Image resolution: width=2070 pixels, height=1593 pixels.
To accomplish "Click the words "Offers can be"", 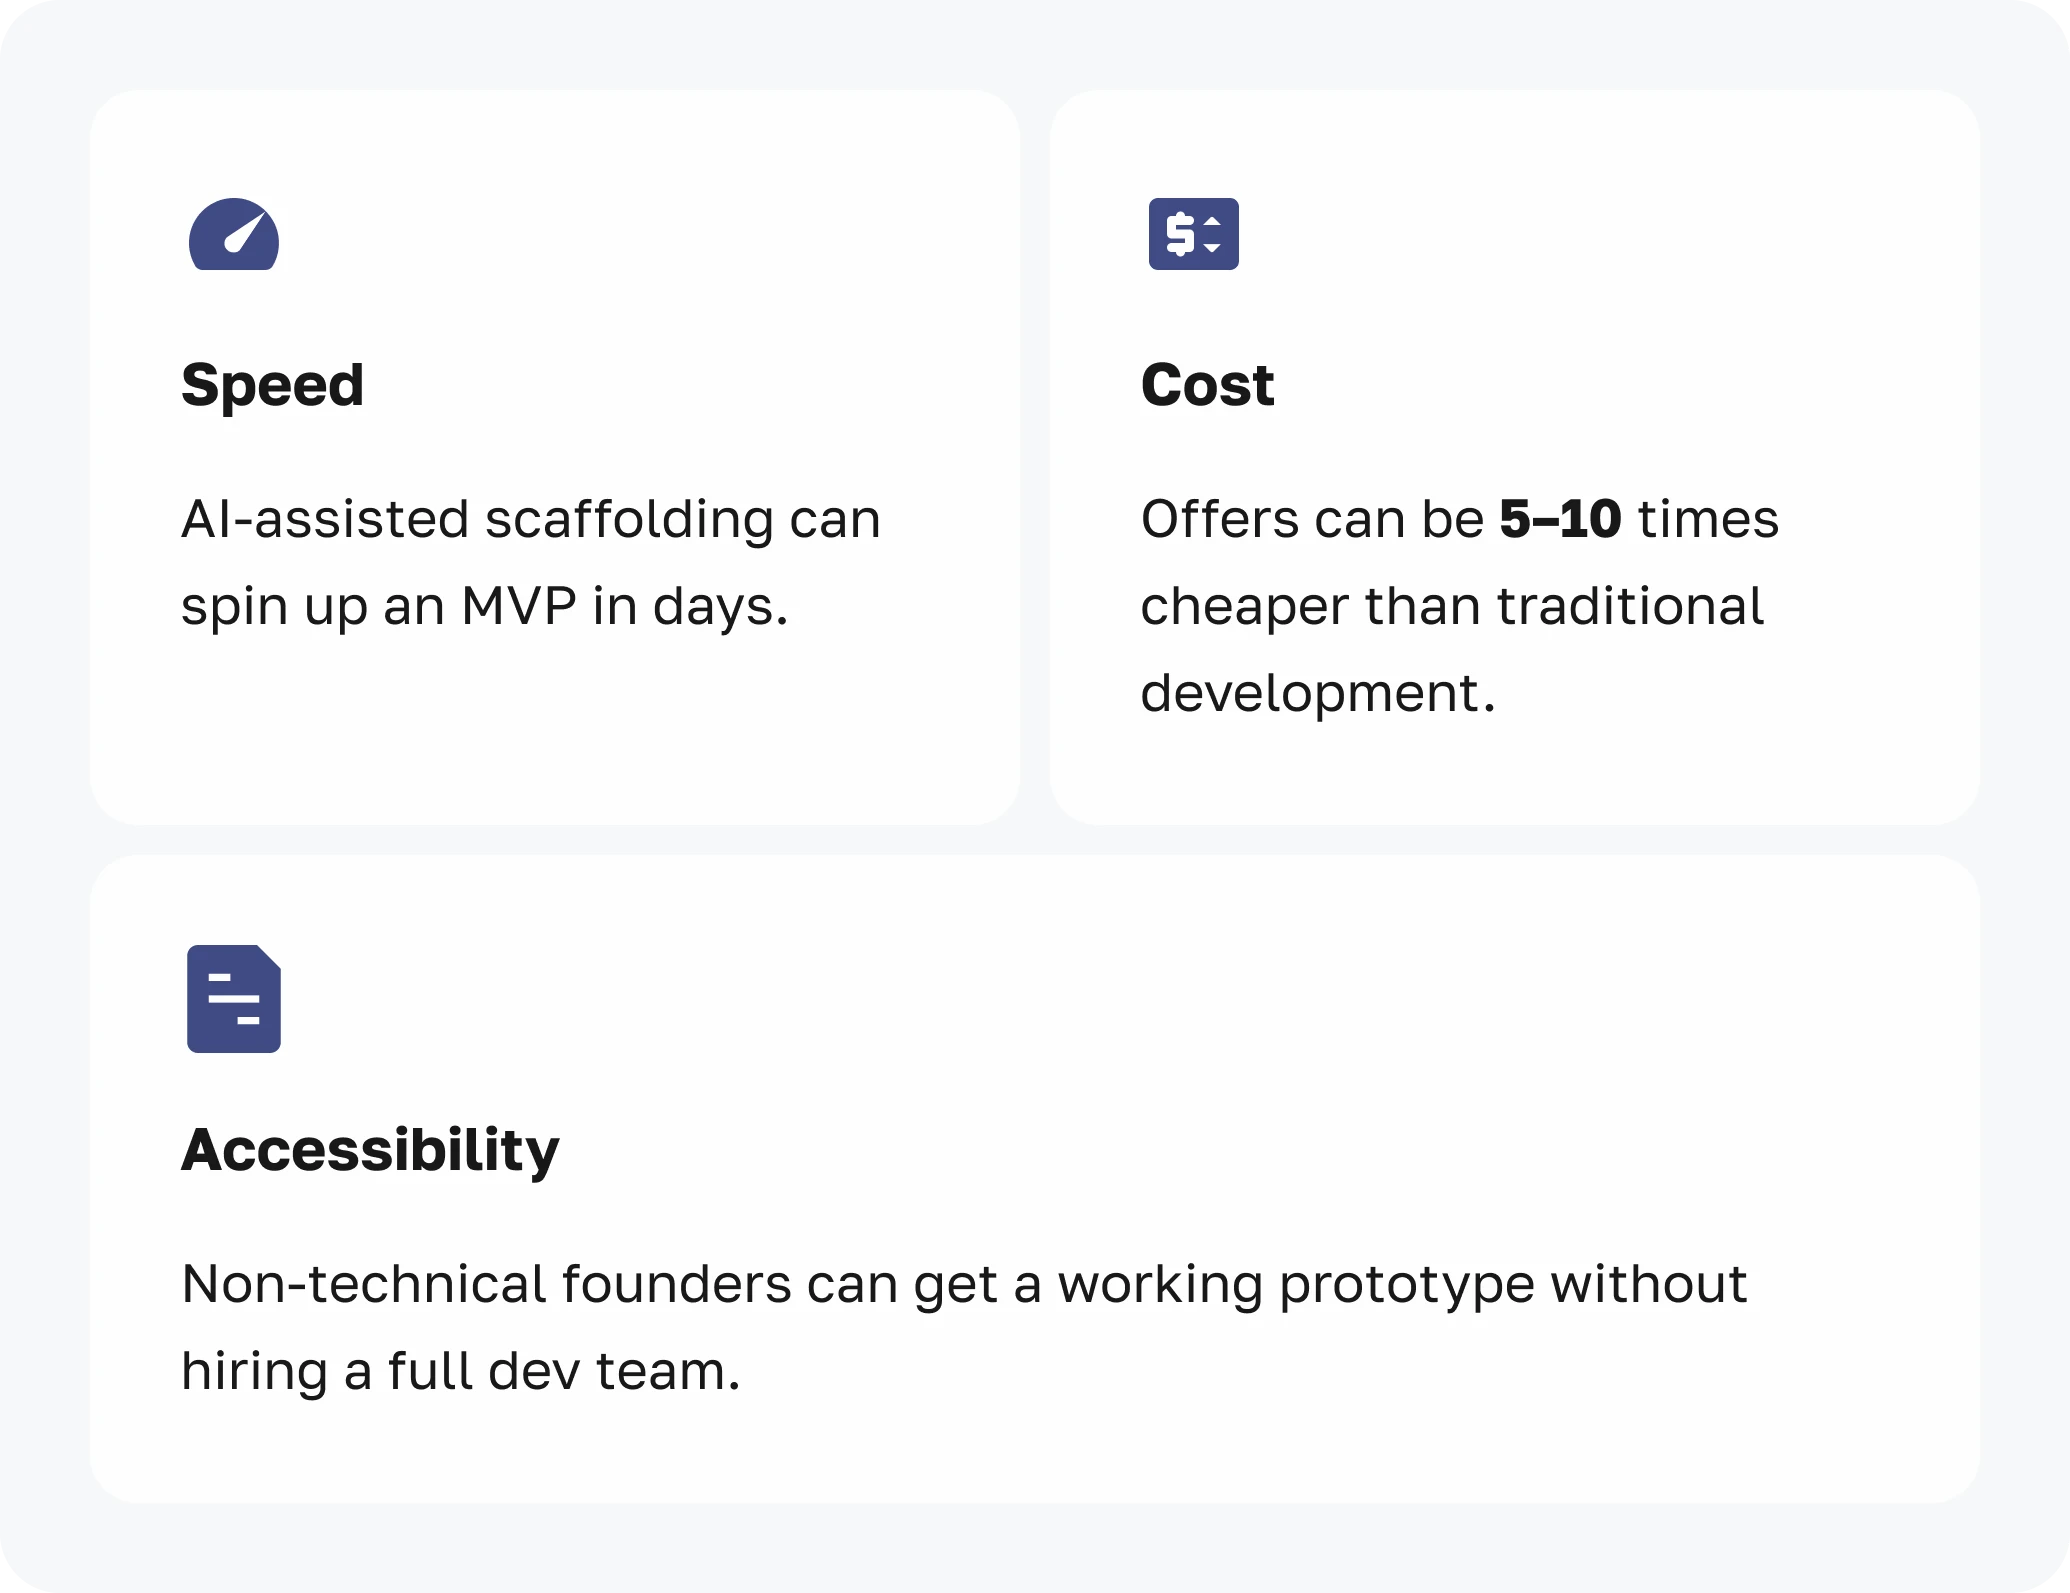I will coord(1312,519).
